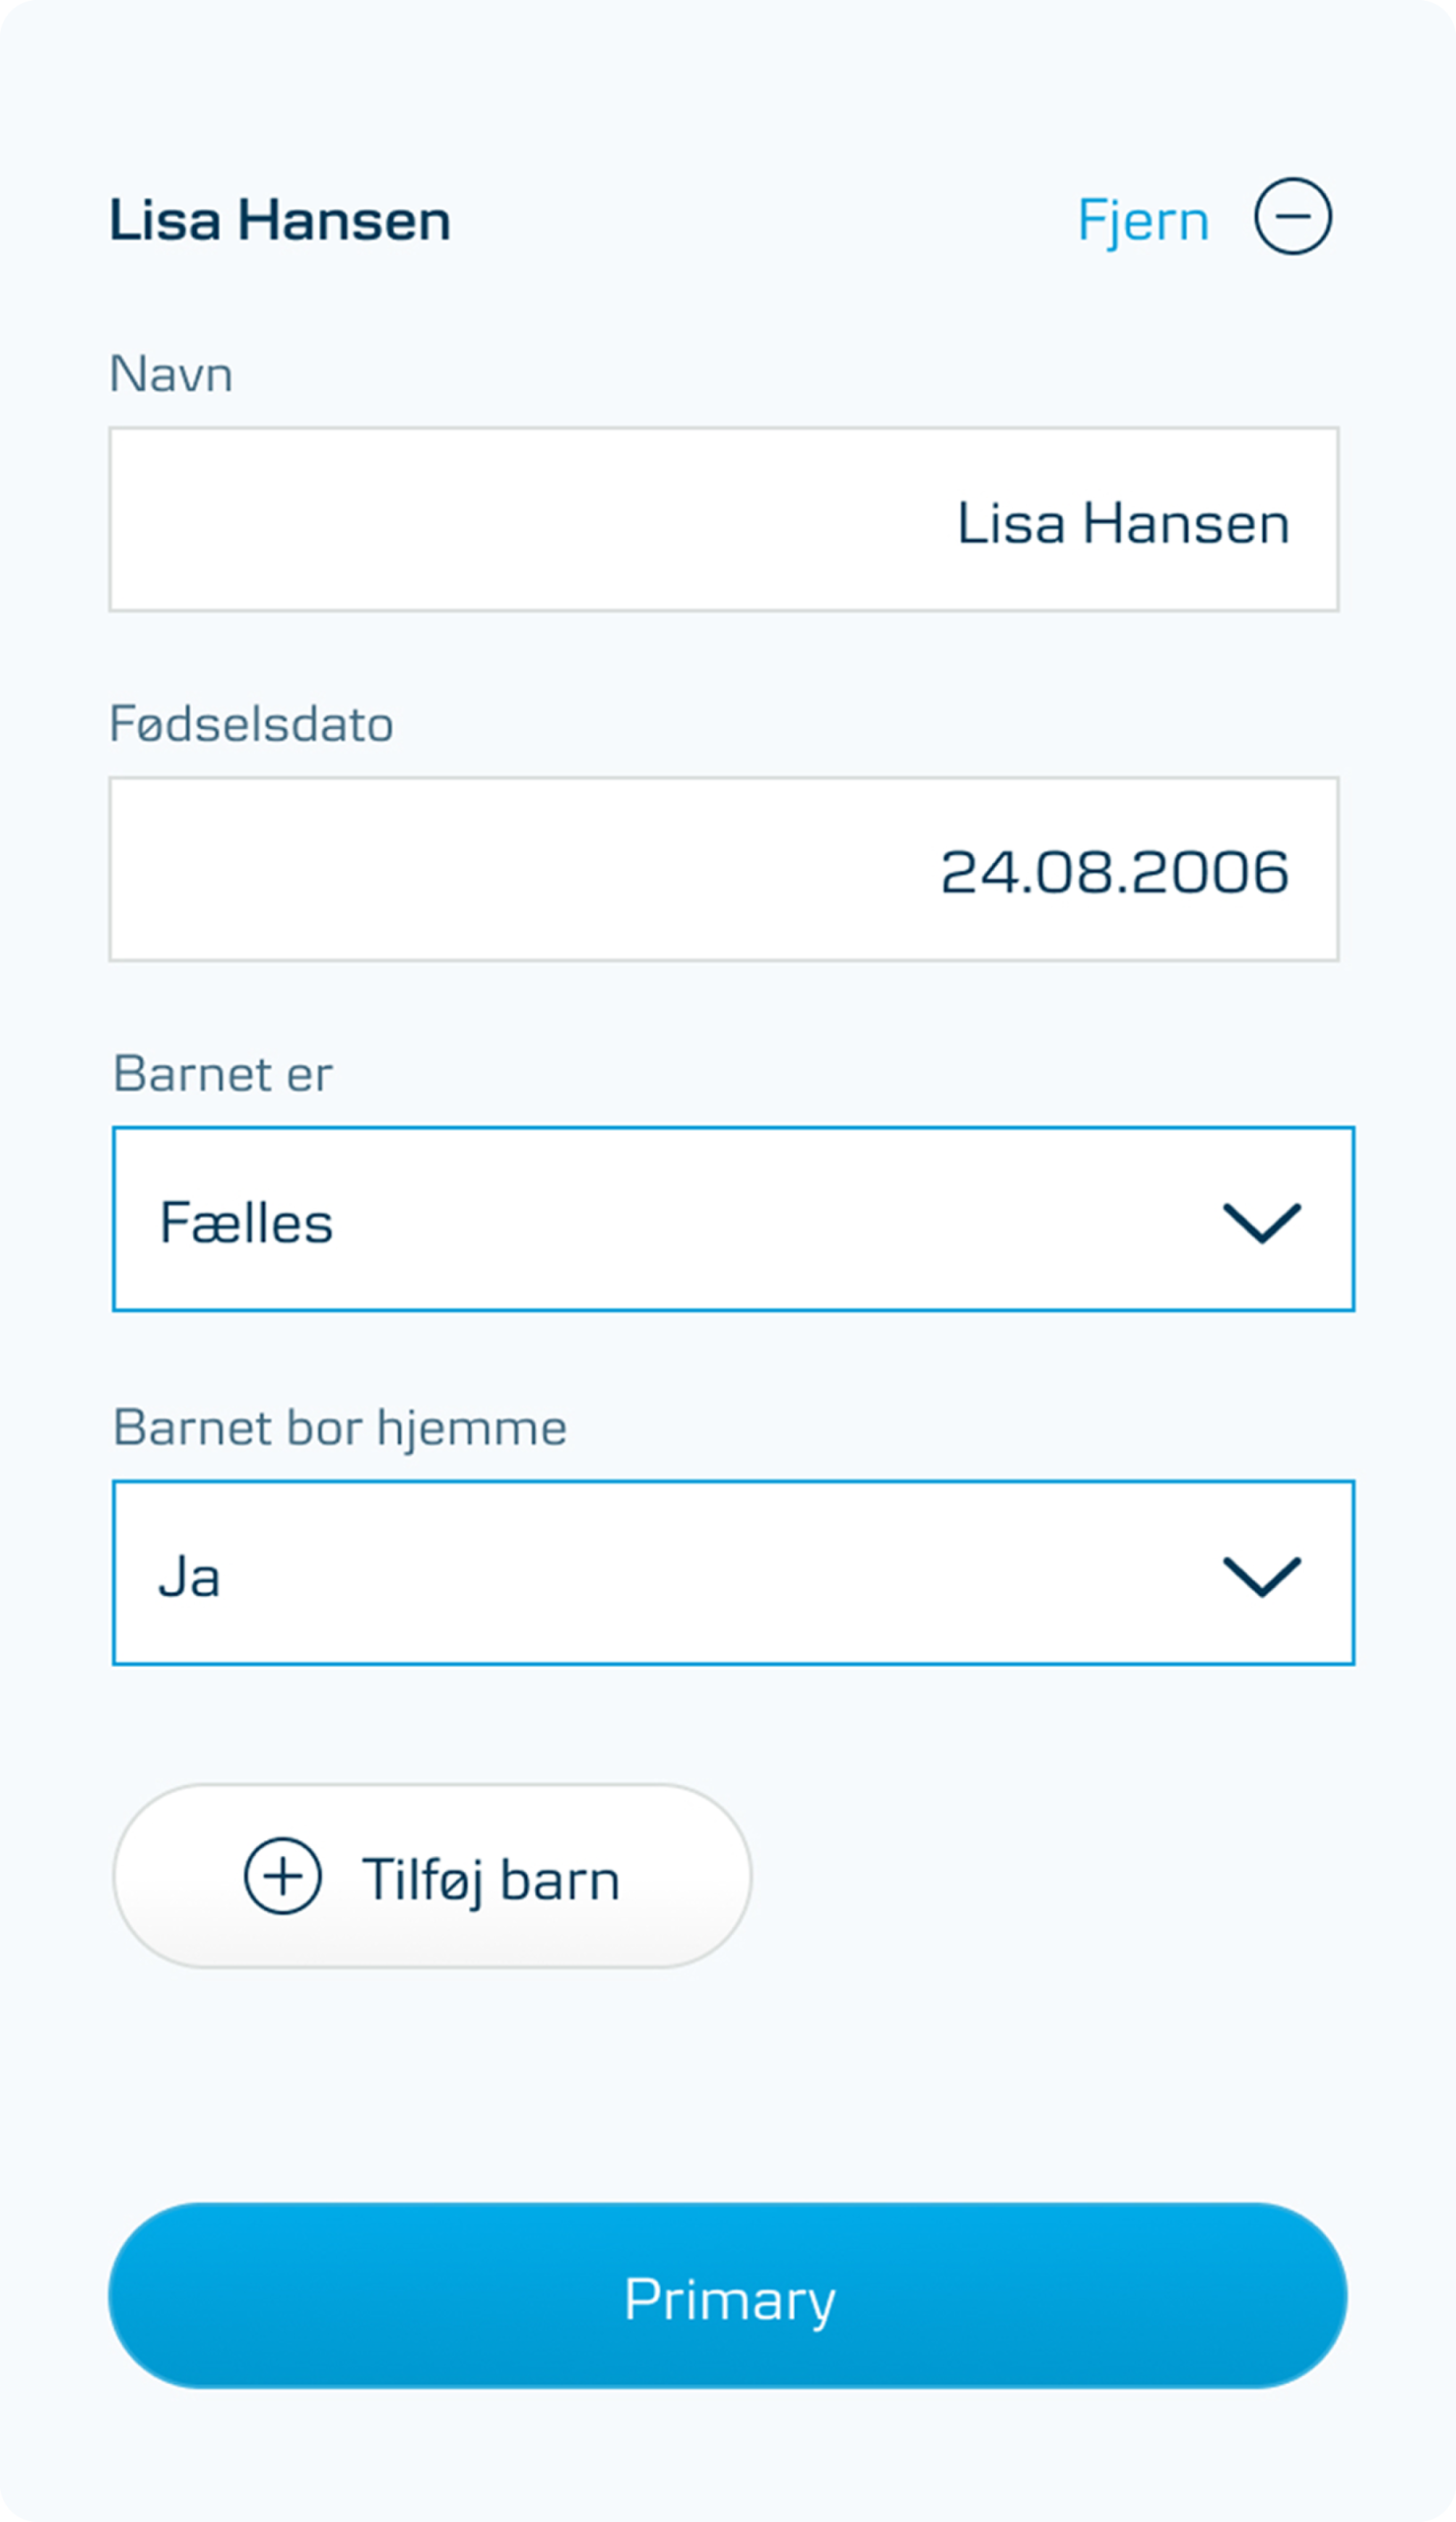
Task: Click the Fødselsdato field label
Action: coord(251,724)
